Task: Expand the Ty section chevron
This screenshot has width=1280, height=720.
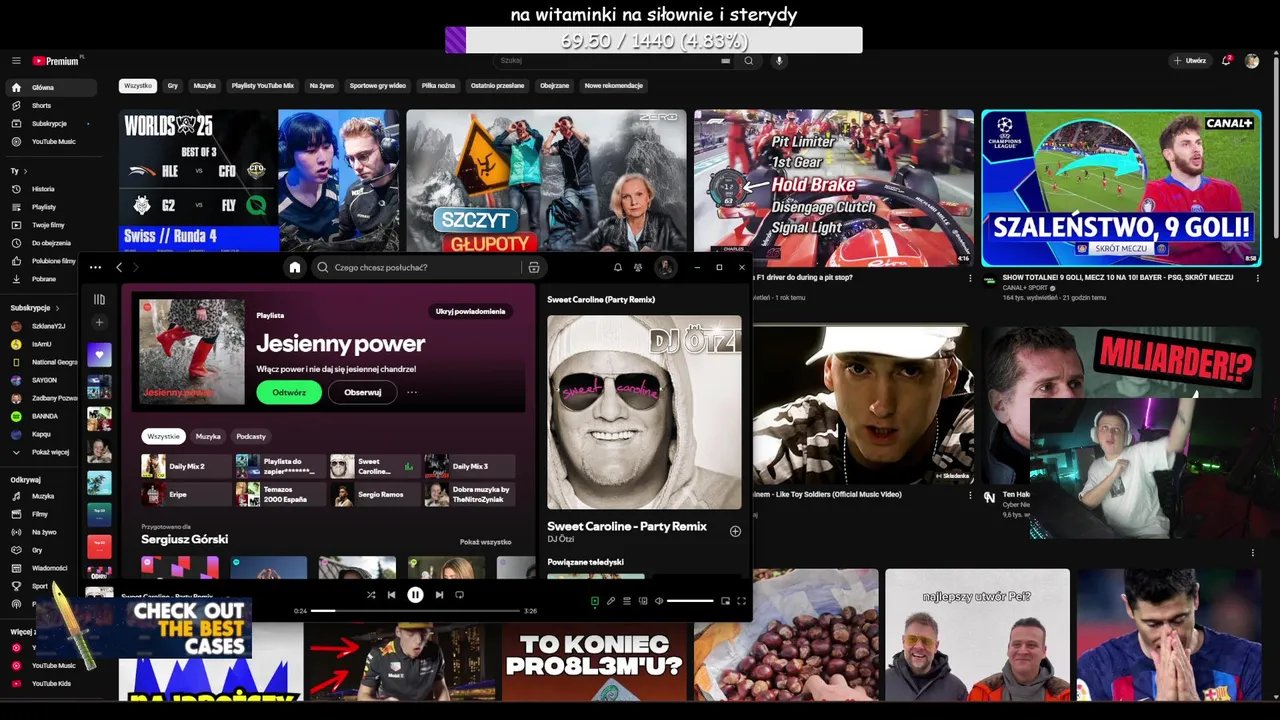Action: tap(24, 171)
